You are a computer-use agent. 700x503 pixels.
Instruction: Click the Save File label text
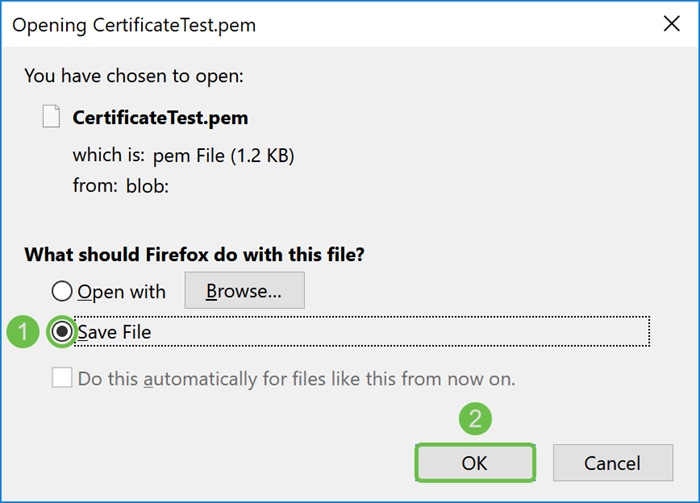115,332
